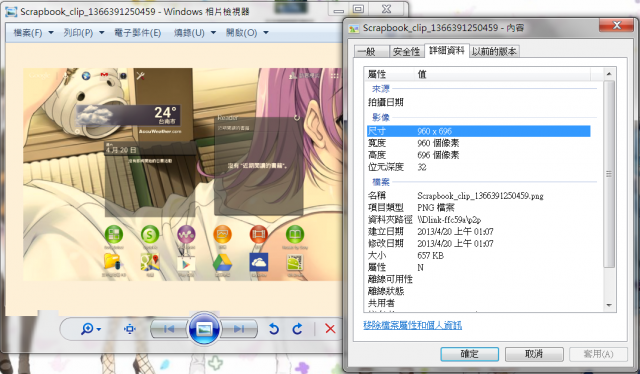640x374 pixels.
Task: Open the 開啟(O) menu
Action: (x=241, y=33)
